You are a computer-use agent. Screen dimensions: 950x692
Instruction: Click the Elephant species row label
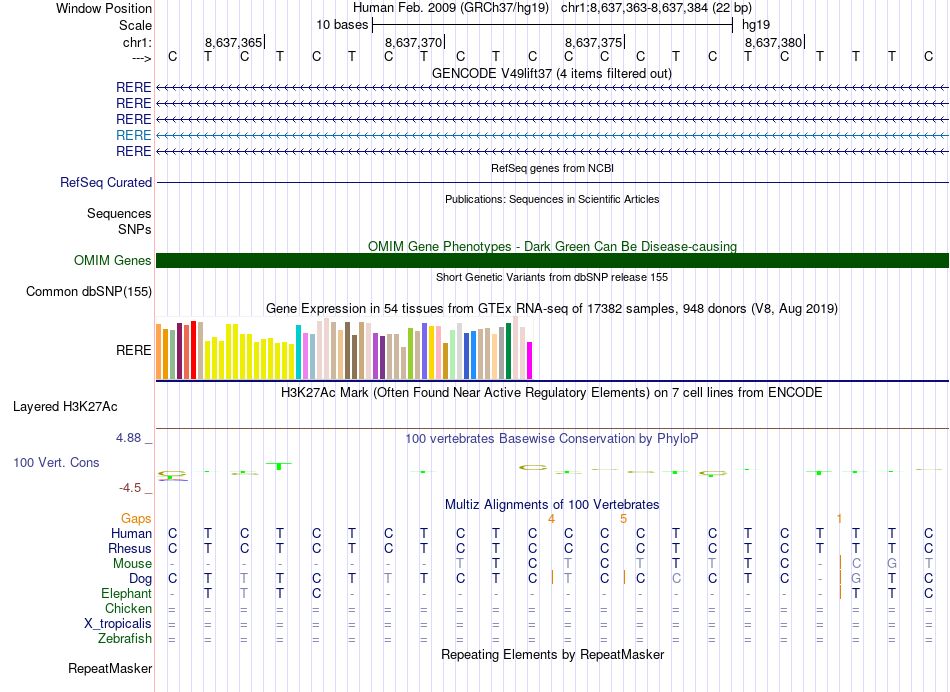[x=127, y=593]
